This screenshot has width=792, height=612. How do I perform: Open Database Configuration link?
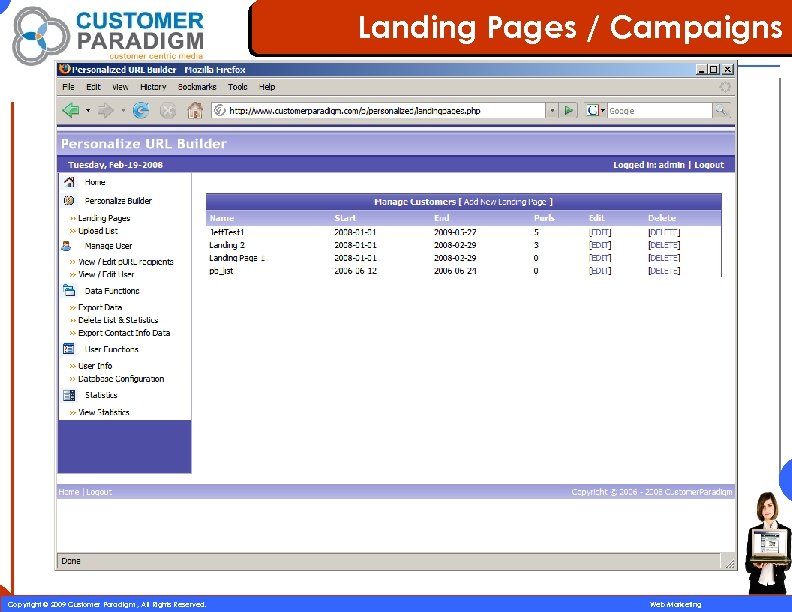pos(121,379)
